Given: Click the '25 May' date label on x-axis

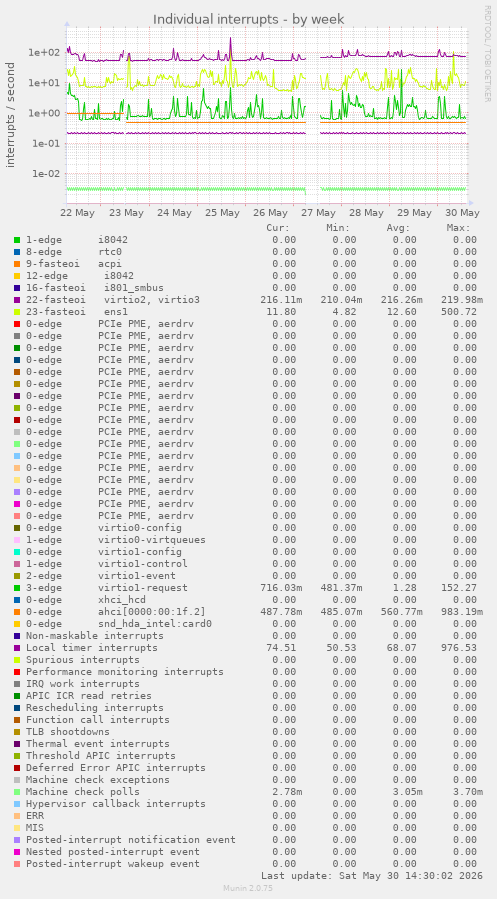Looking at the screenshot, I should (x=222, y=213).
